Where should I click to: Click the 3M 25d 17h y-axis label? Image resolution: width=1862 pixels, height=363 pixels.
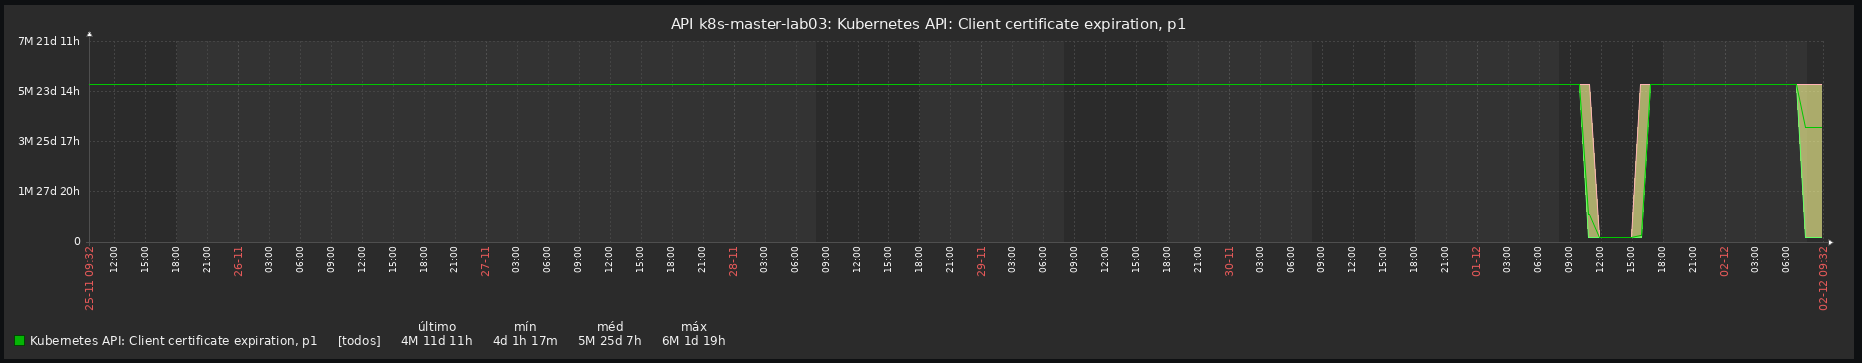coord(49,141)
